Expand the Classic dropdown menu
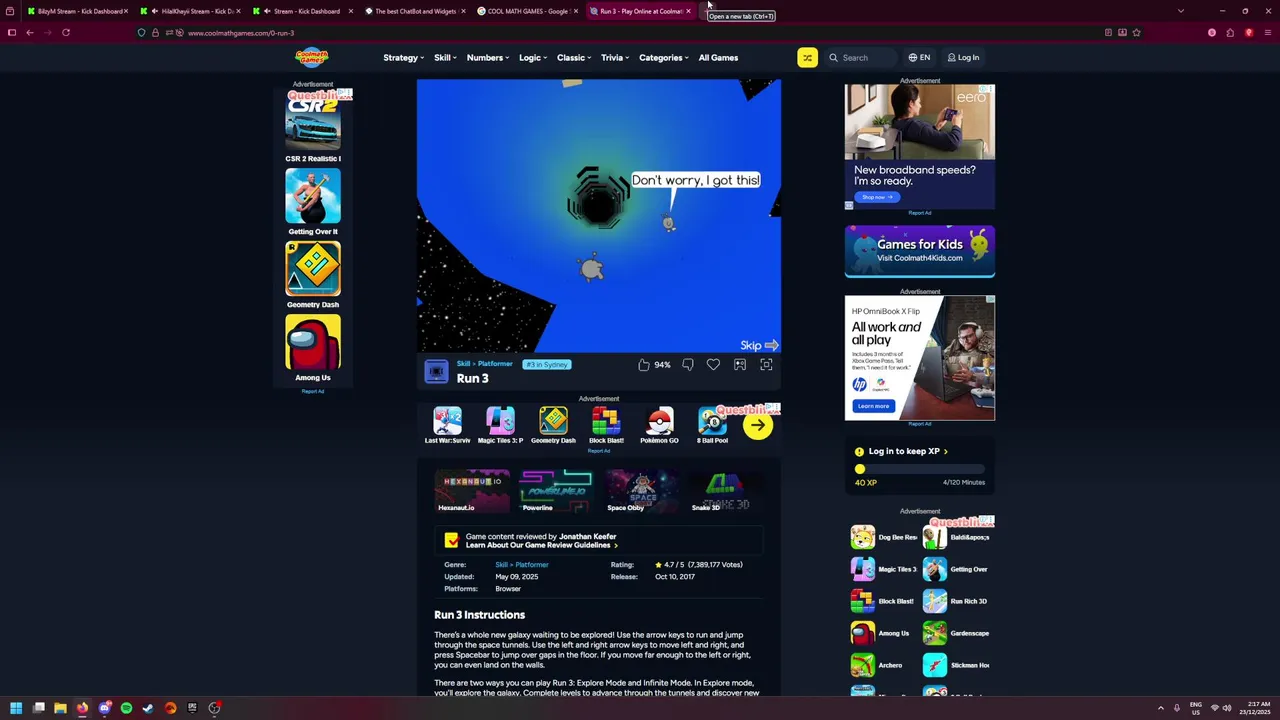The width and height of the screenshot is (1280, 720). (x=574, y=58)
